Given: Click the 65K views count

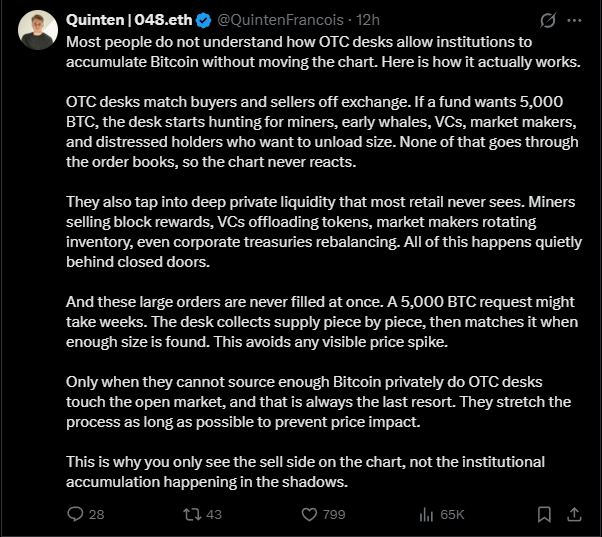Looking at the screenshot, I should pos(452,514).
